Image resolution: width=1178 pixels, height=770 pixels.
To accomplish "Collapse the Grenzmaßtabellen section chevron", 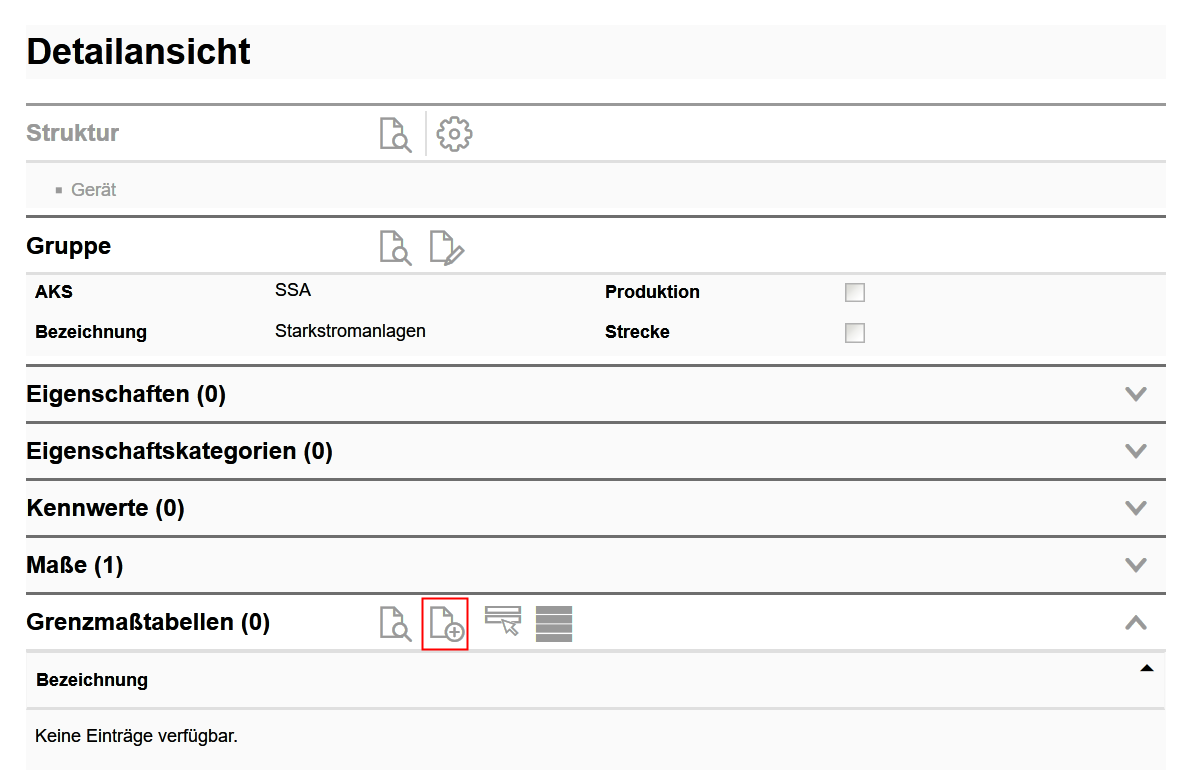I will tap(1135, 622).
